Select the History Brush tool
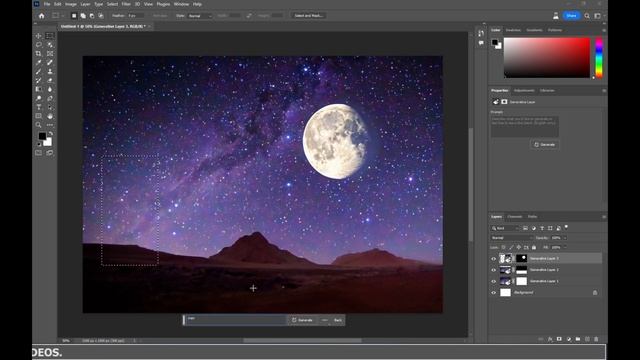The image size is (640, 360). tap(38, 80)
